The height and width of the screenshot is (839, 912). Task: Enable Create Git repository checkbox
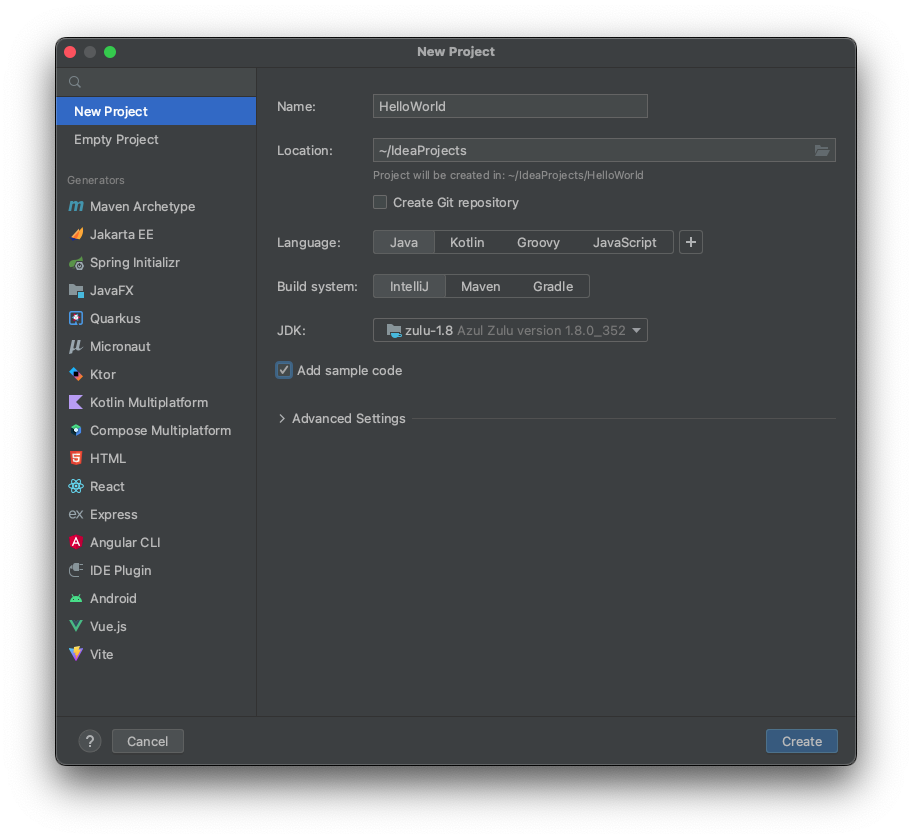coord(380,202)
